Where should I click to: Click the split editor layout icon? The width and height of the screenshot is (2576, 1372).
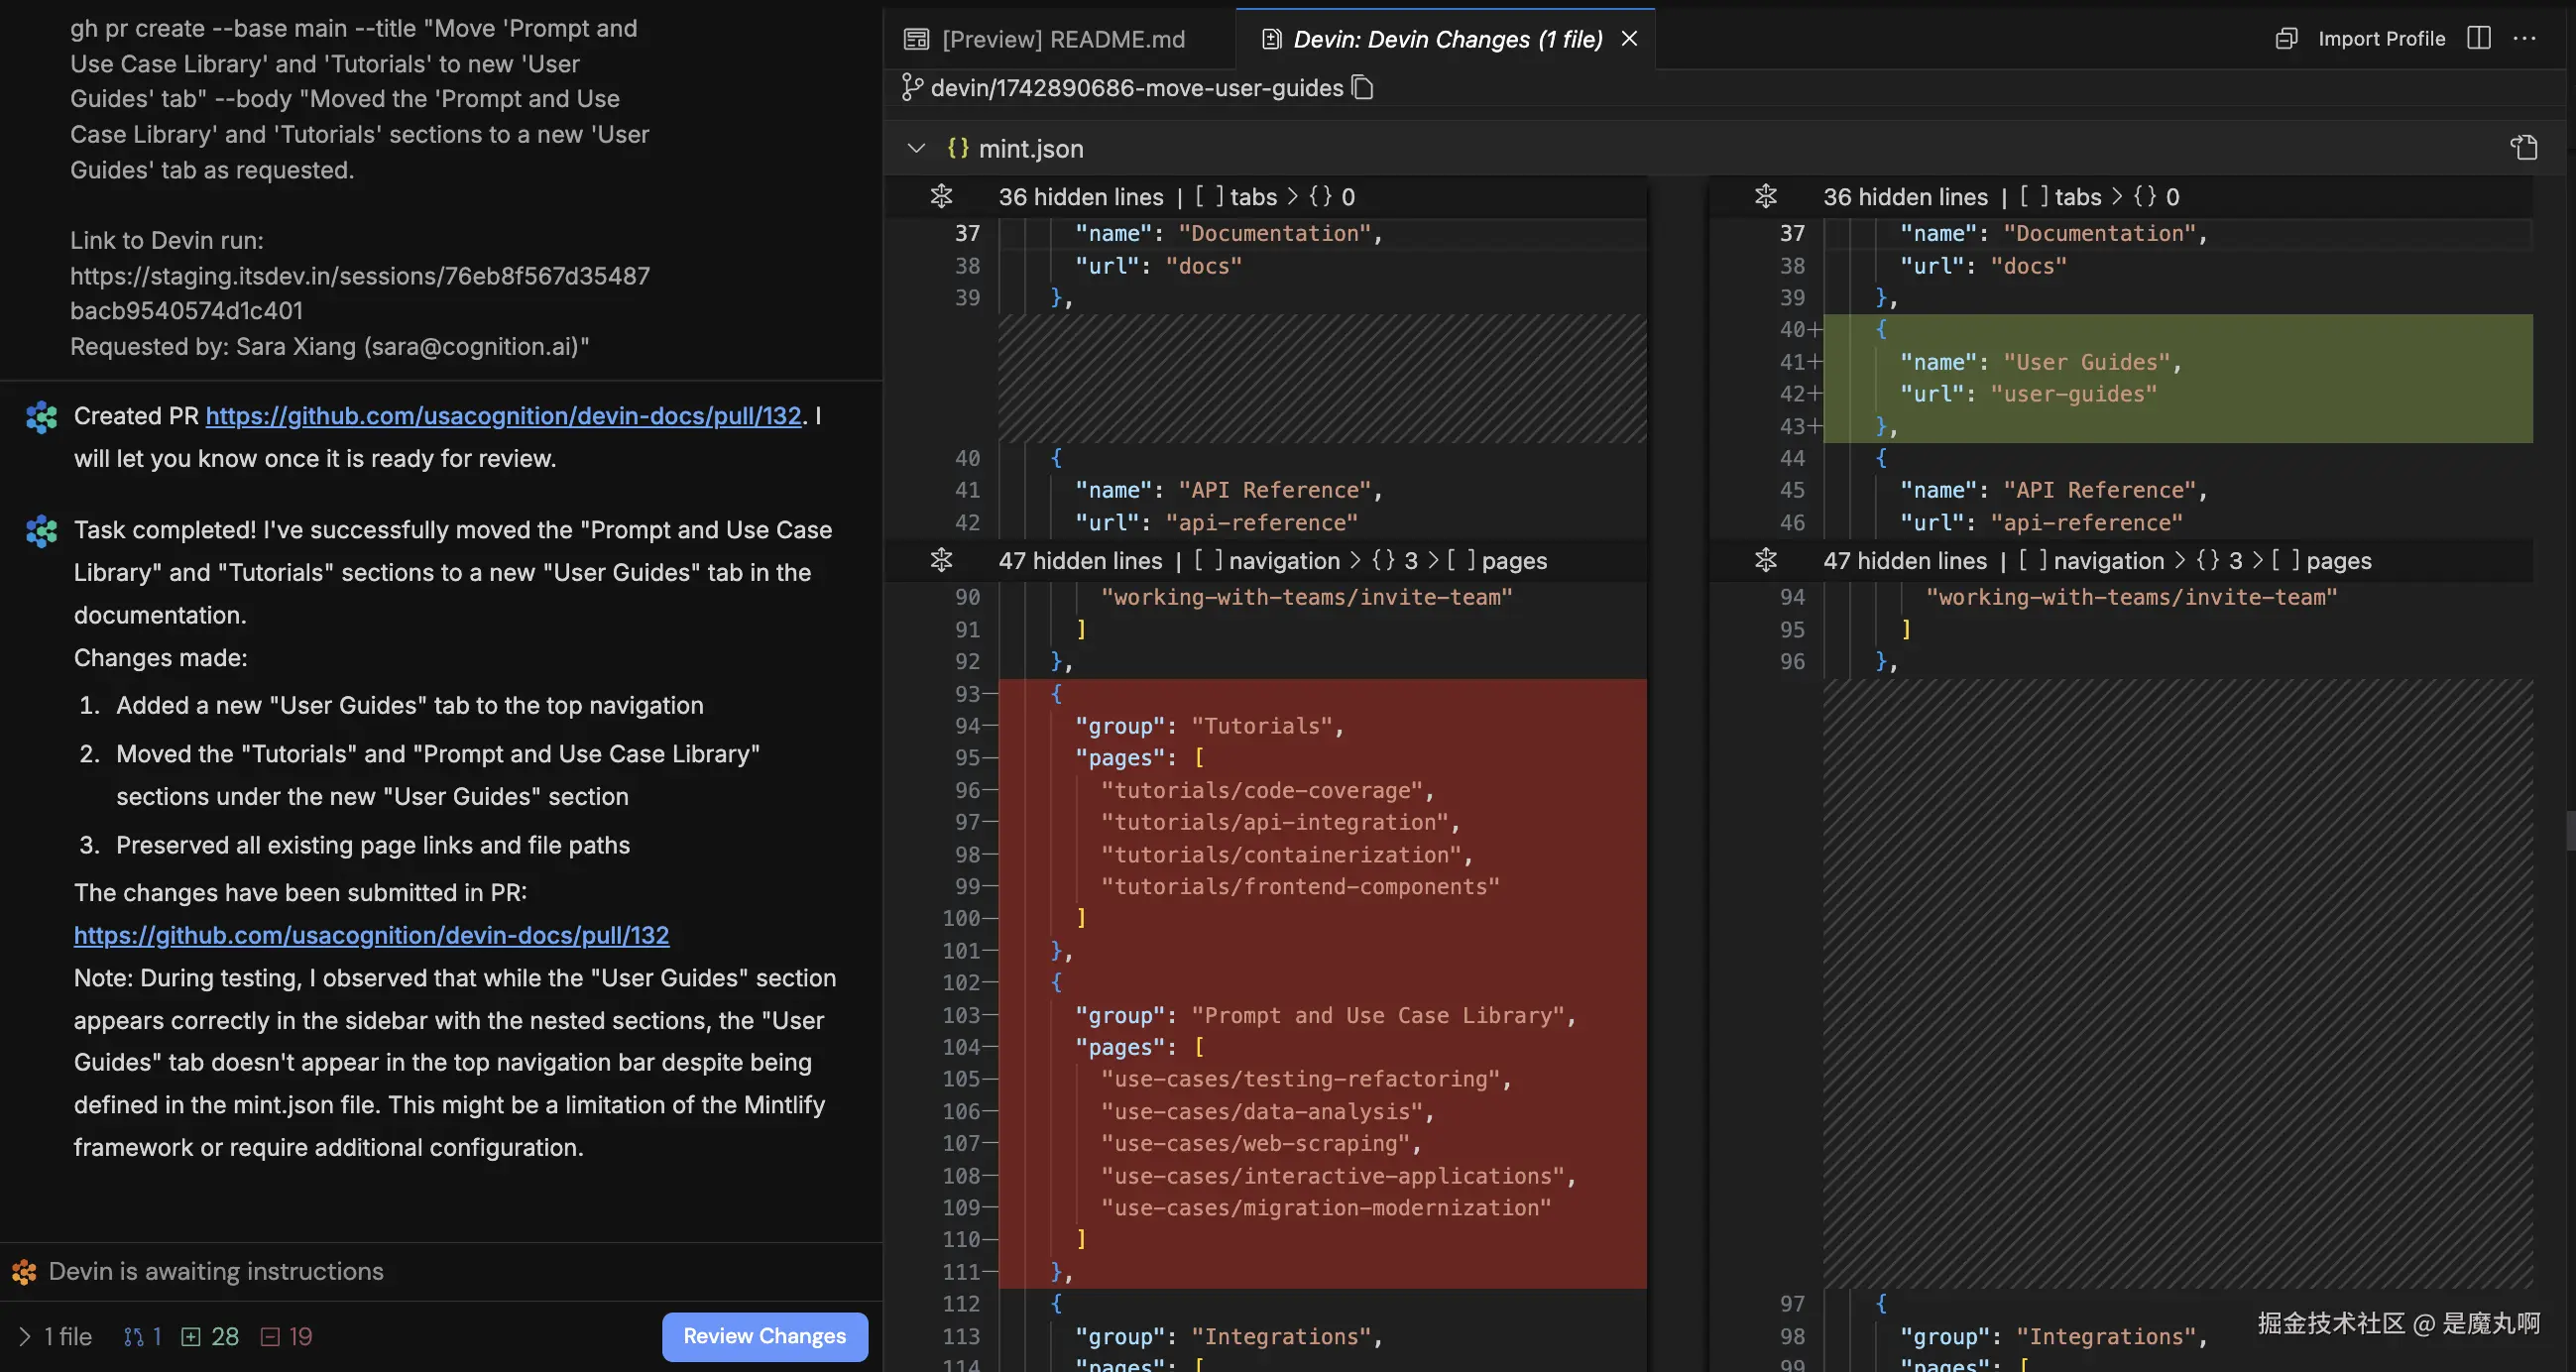[x=2478, y=38]
